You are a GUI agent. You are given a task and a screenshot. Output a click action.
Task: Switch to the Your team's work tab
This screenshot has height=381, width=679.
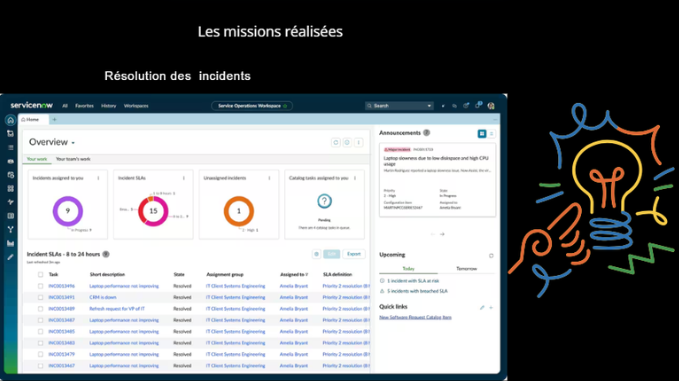(x=73, y=159)
